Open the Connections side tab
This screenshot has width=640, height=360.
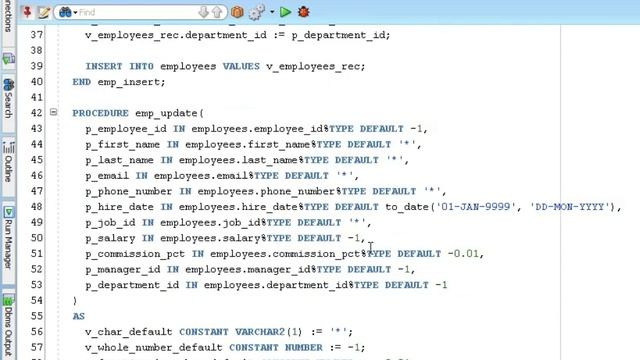point(8,18)
